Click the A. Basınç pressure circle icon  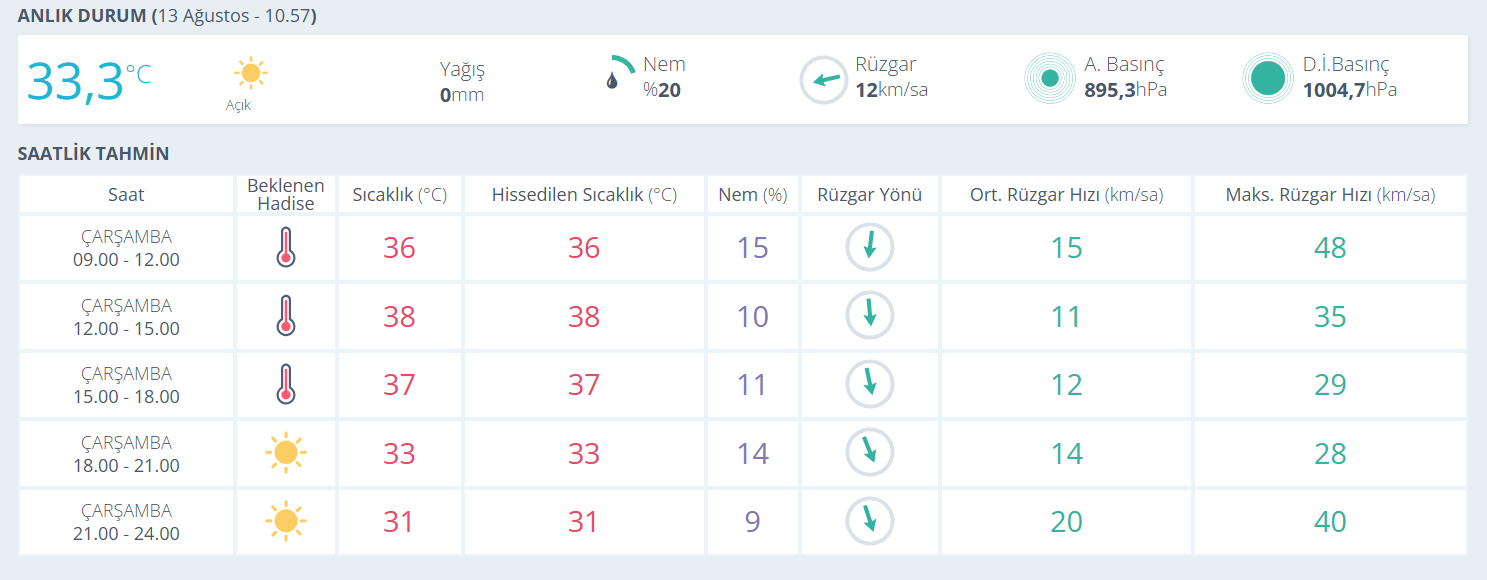[x=1049, y=78]
